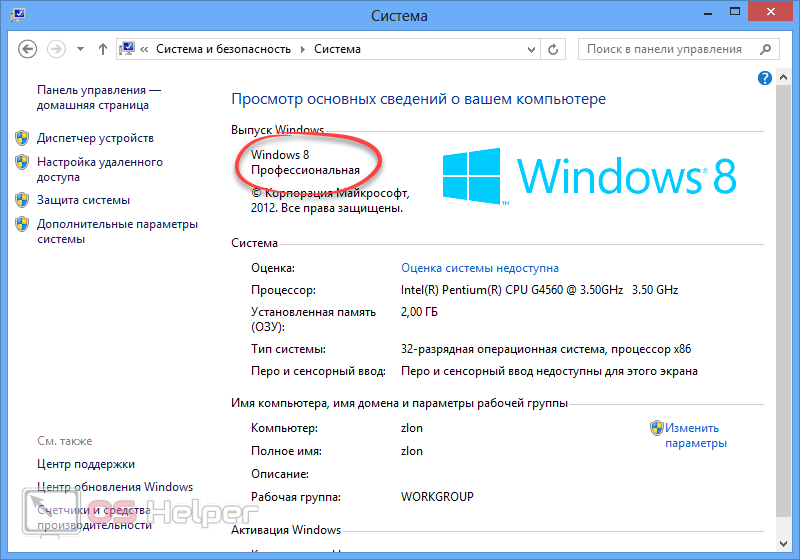Screen dimensions: 800x560
Task: Refresh the address bar view
Action: click(553, 49)
